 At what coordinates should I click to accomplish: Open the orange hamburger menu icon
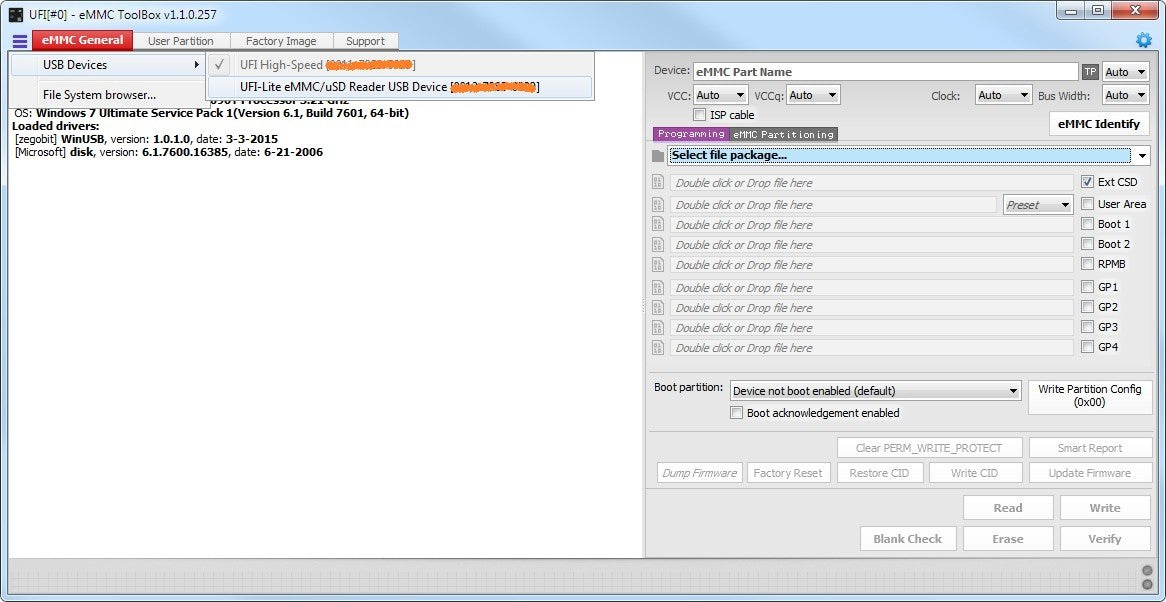(x=19, y=41)
